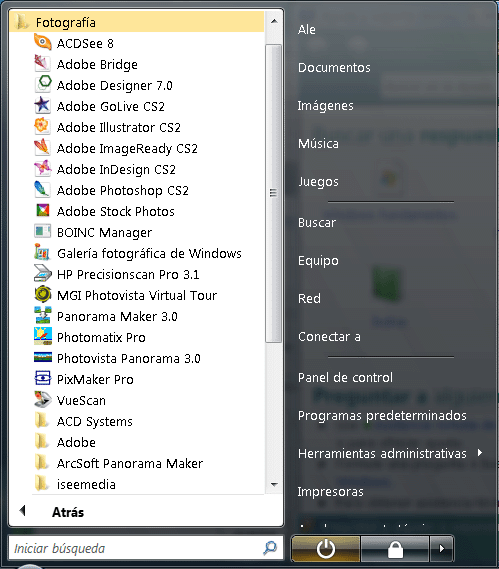The image size is (499, 569).
Task: Open Imágenes in the right pane
Action: (x=325, y=106)
